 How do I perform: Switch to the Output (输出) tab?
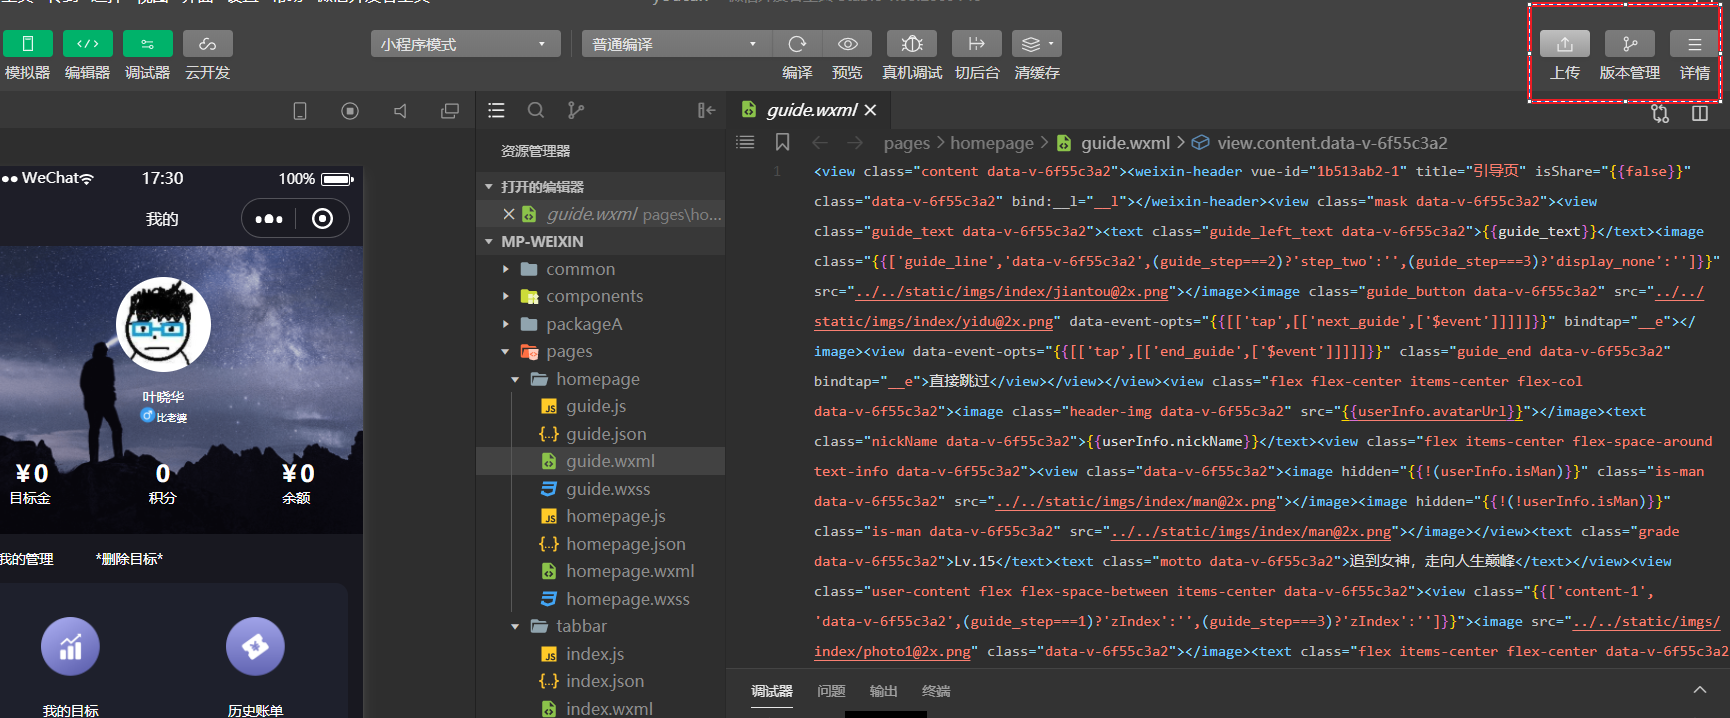[883, 691]
